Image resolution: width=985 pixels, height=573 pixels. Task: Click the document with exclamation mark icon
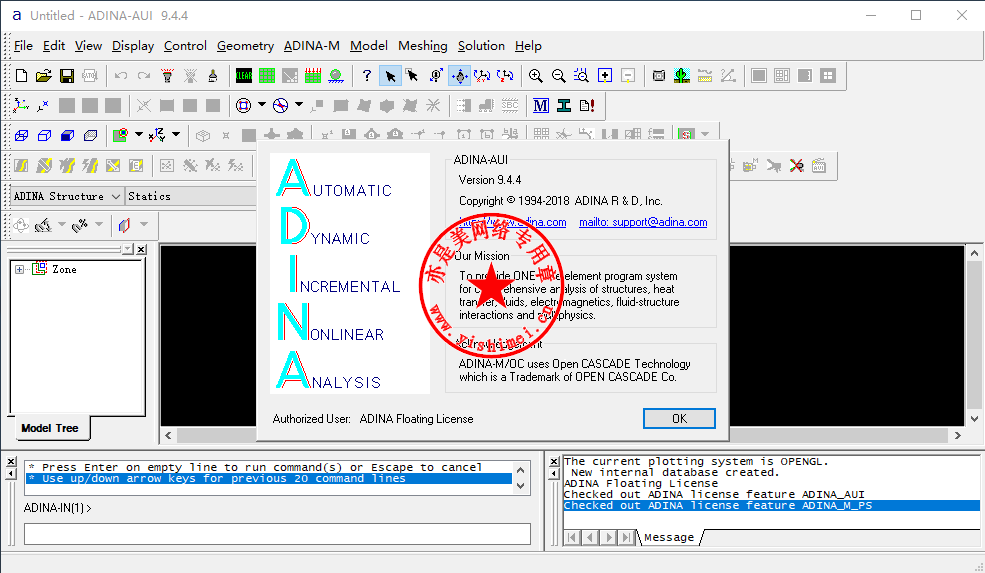[x=587, y=106]
